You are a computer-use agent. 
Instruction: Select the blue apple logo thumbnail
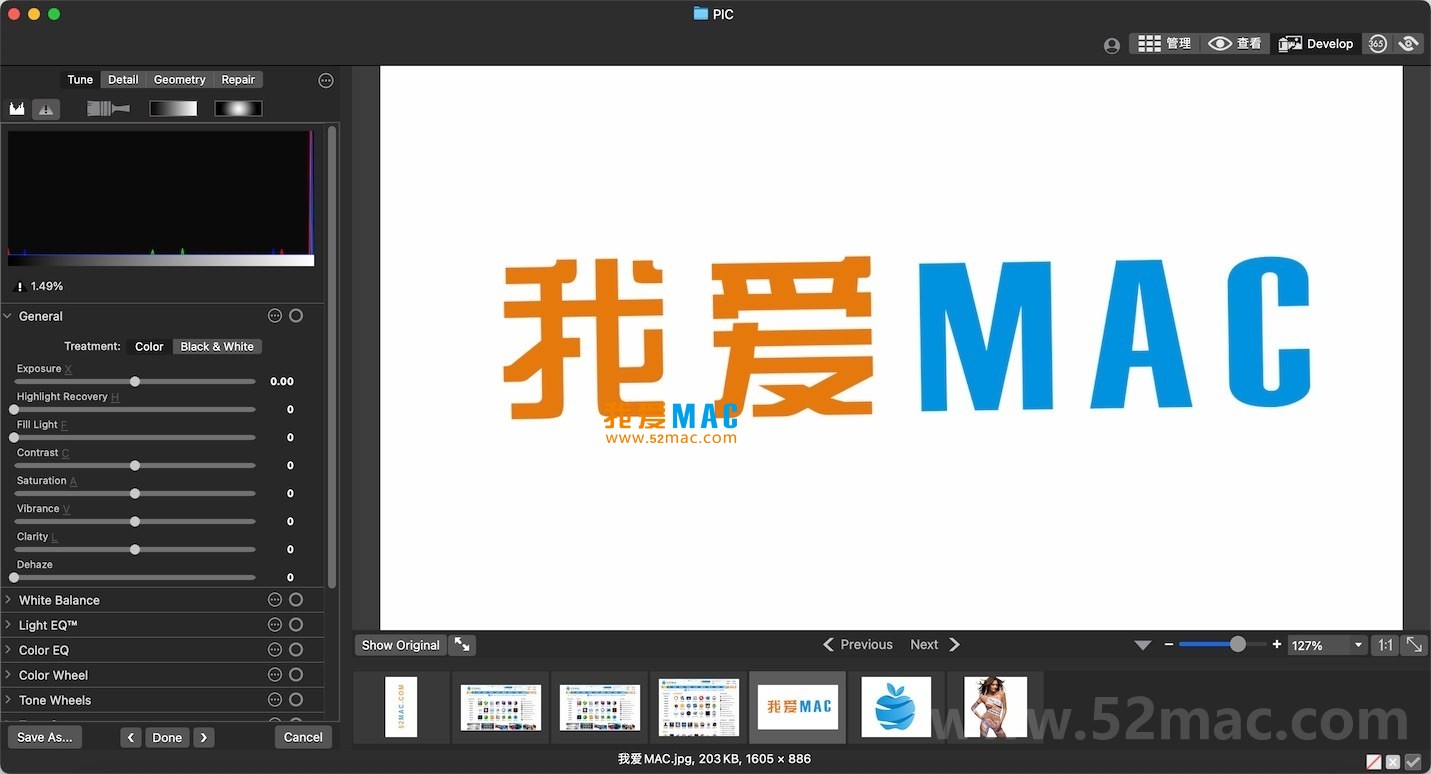click(896, 707)
